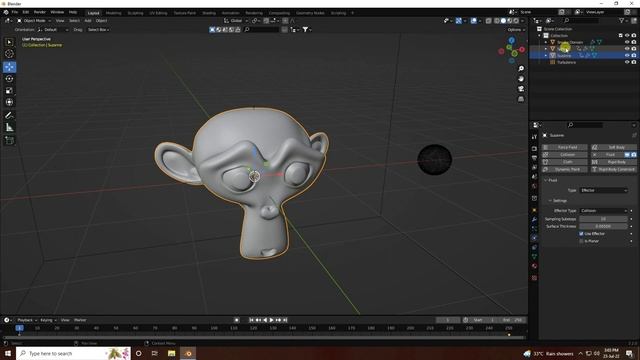Select the Add Cube tool
Image resolution: width=640 pixels, height=360 pixels.
click(x=9, y=140)
